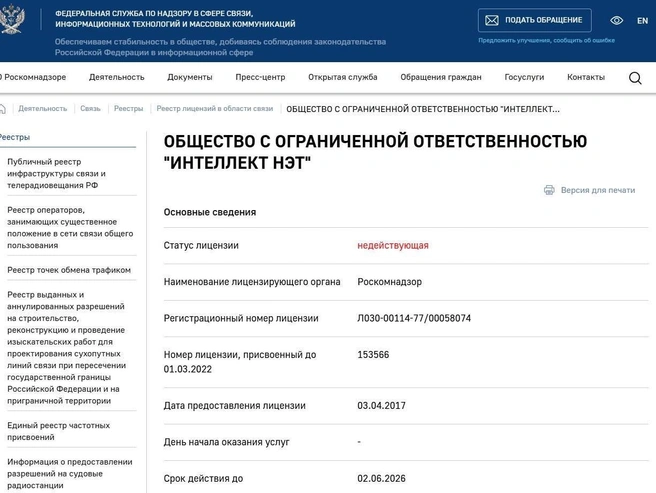Go to 'Реестр лицензий в области связи' breadcrumb
The width and height of the screenshot is (656, 493).
215,109
